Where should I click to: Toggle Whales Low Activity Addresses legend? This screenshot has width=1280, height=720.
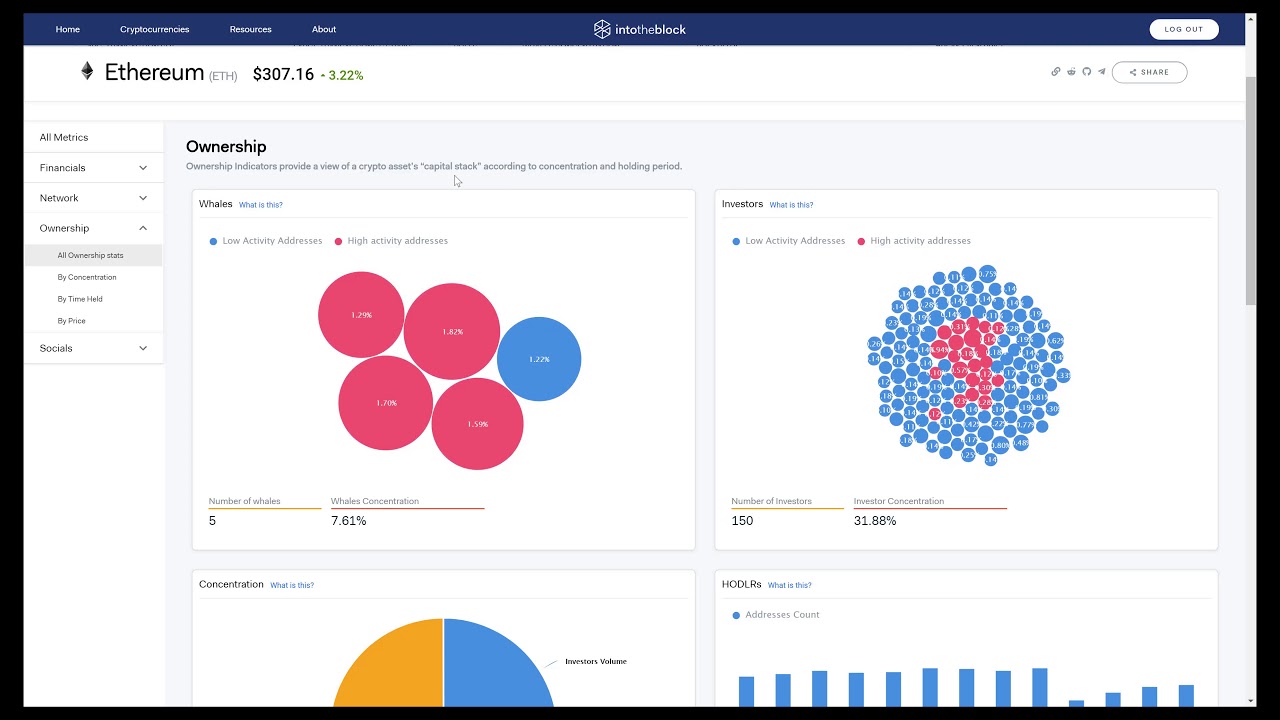(266, 241)
